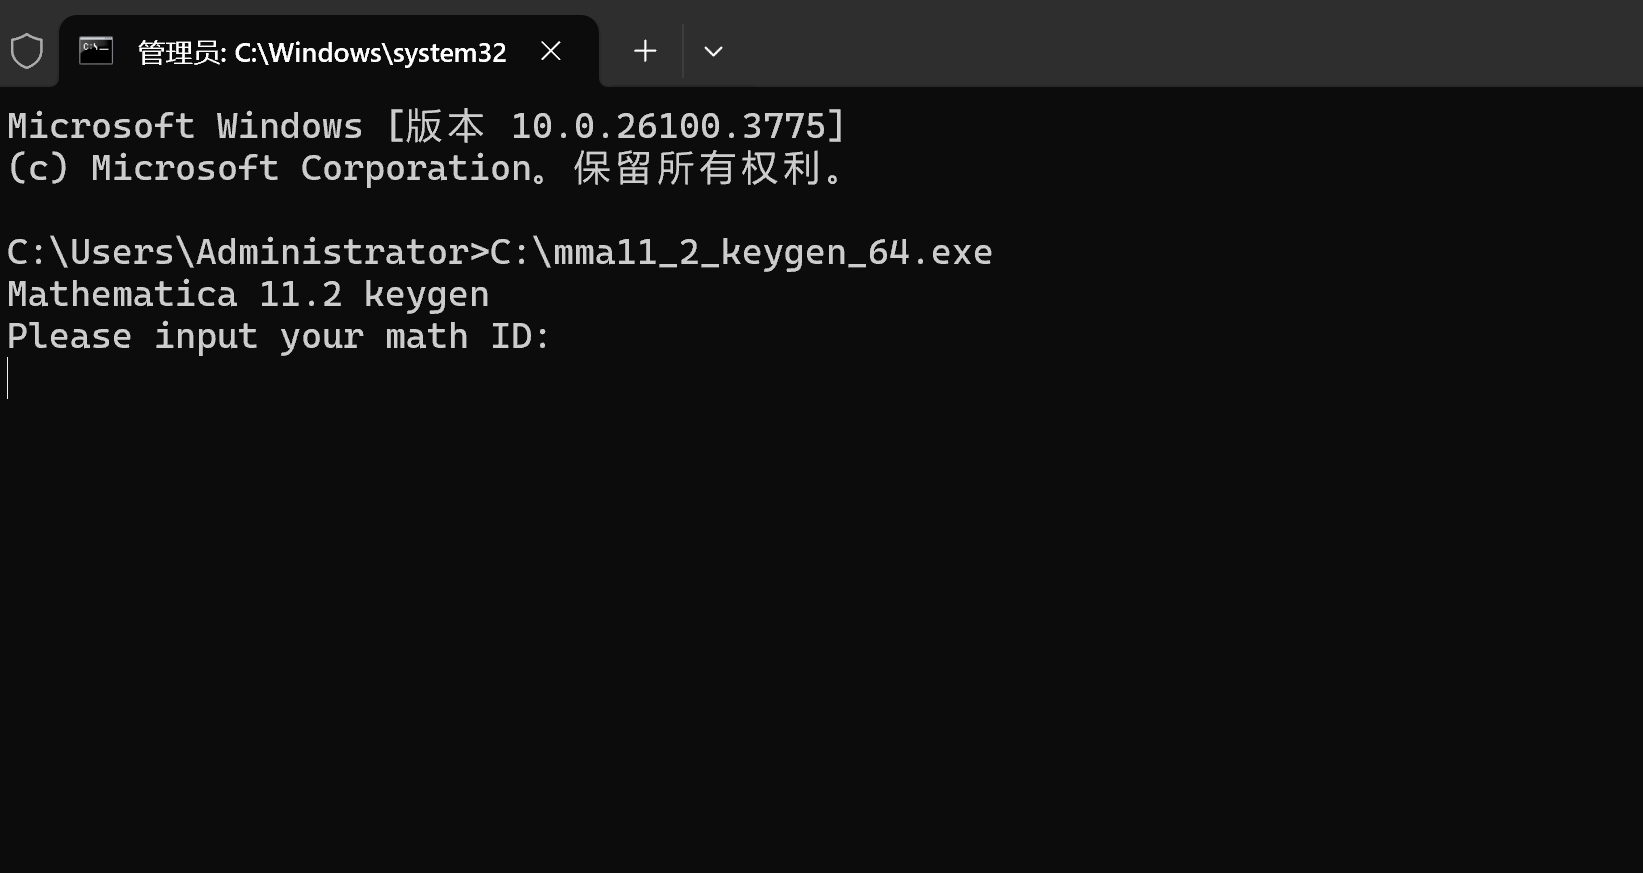This screenshot has height=873, width=1643.
Task: Select the 管理员: C:\Windows\system32 tab title
Action: tap(321, 52)
